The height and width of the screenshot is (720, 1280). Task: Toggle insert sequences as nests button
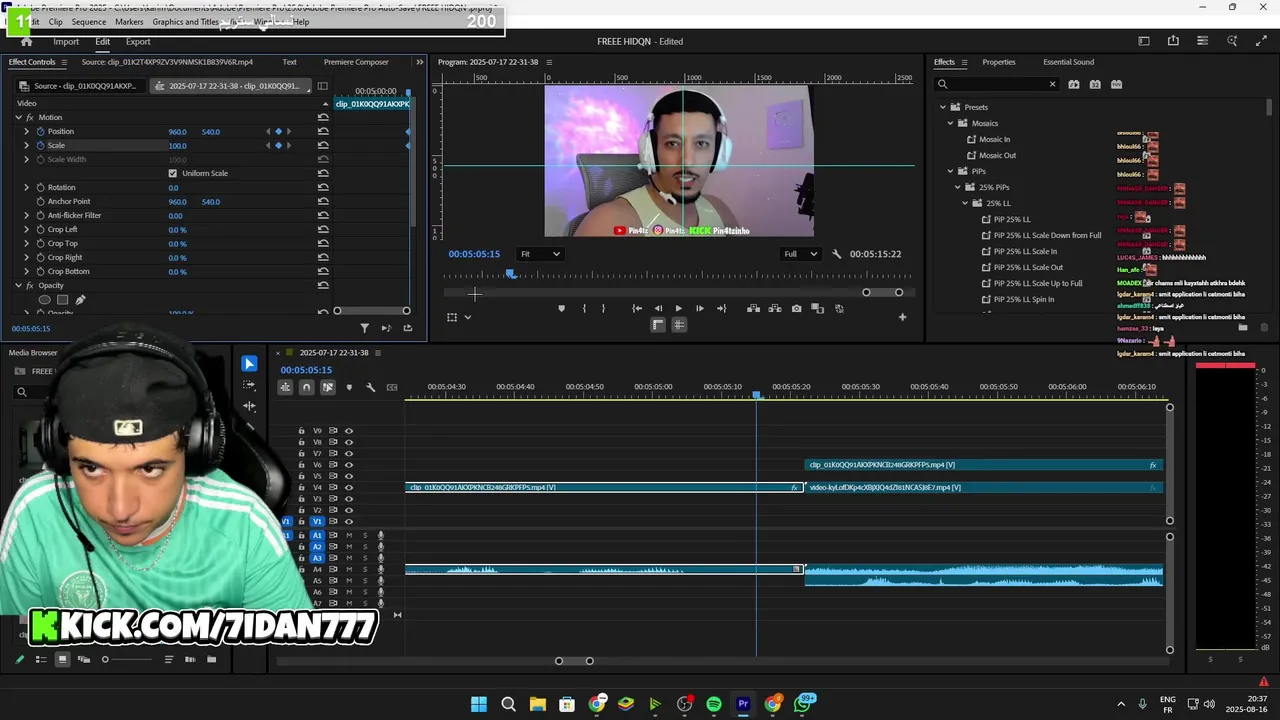click(x=285, y=387)
